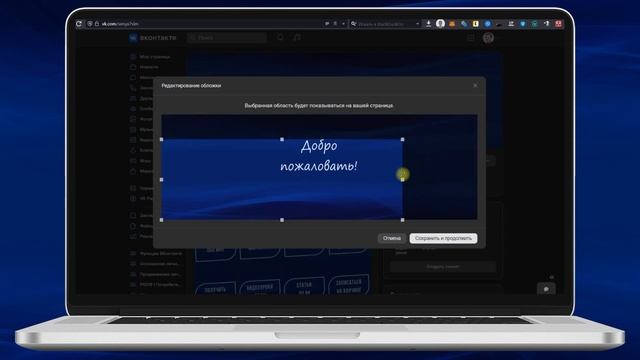The height and width of the screenshot is (360, 640).
Task: Click the red extension icon at toolbar end
Action: click(x=558, y=24)
